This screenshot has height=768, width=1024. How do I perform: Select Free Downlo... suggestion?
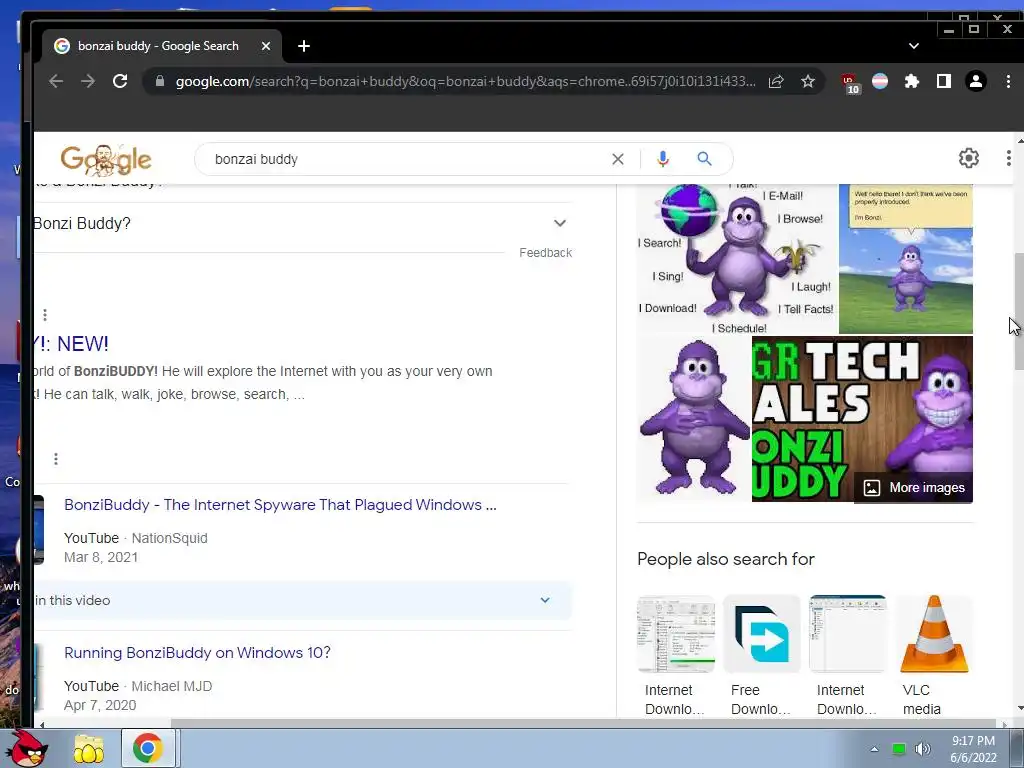tap(761, 656)
